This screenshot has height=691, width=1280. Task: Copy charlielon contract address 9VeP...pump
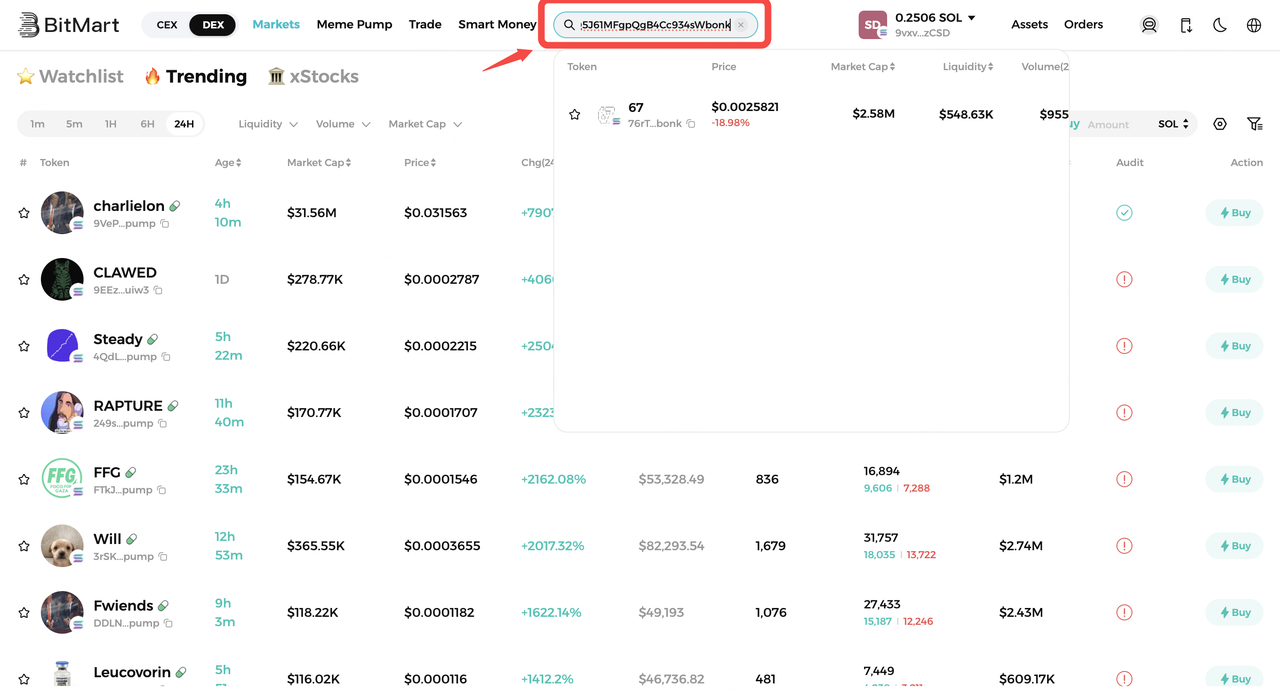tap(165, 224)
